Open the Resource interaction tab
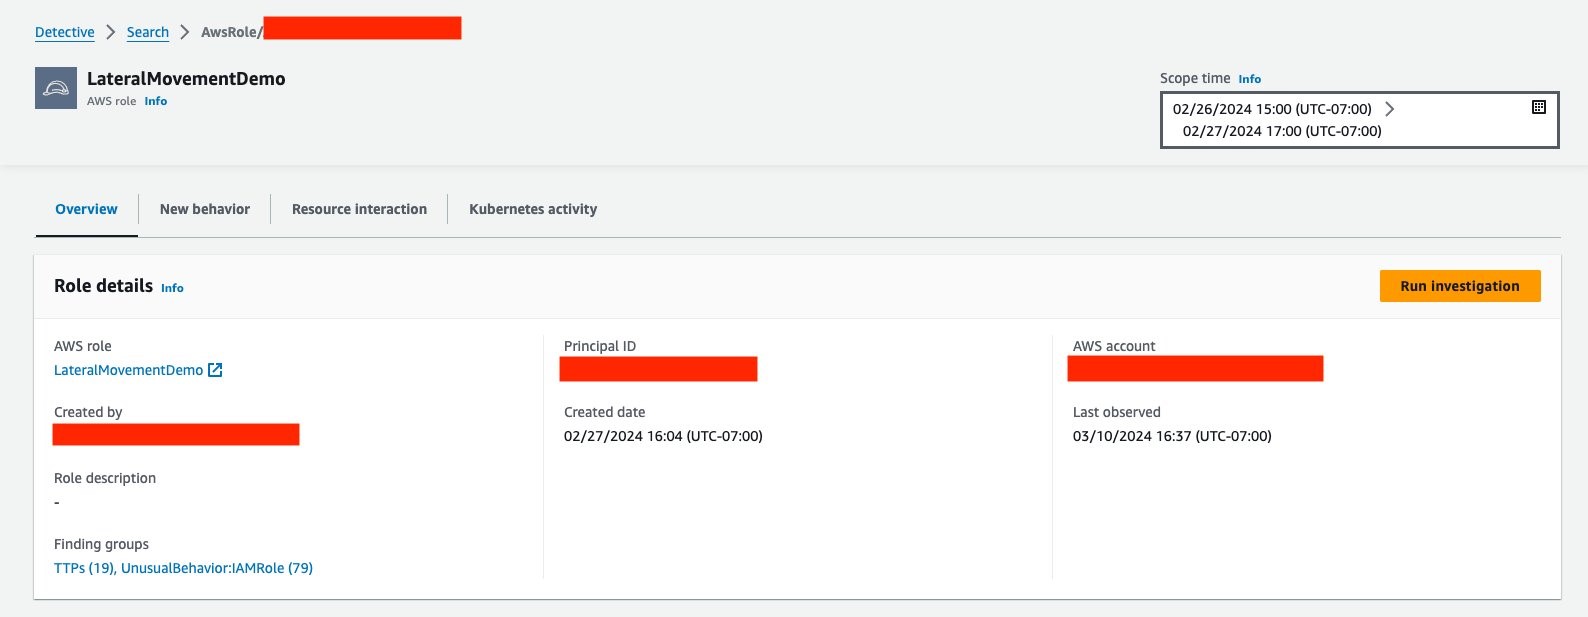This screenshot has height=617, width=1588. pyautogui.click(x=359, y=209)
